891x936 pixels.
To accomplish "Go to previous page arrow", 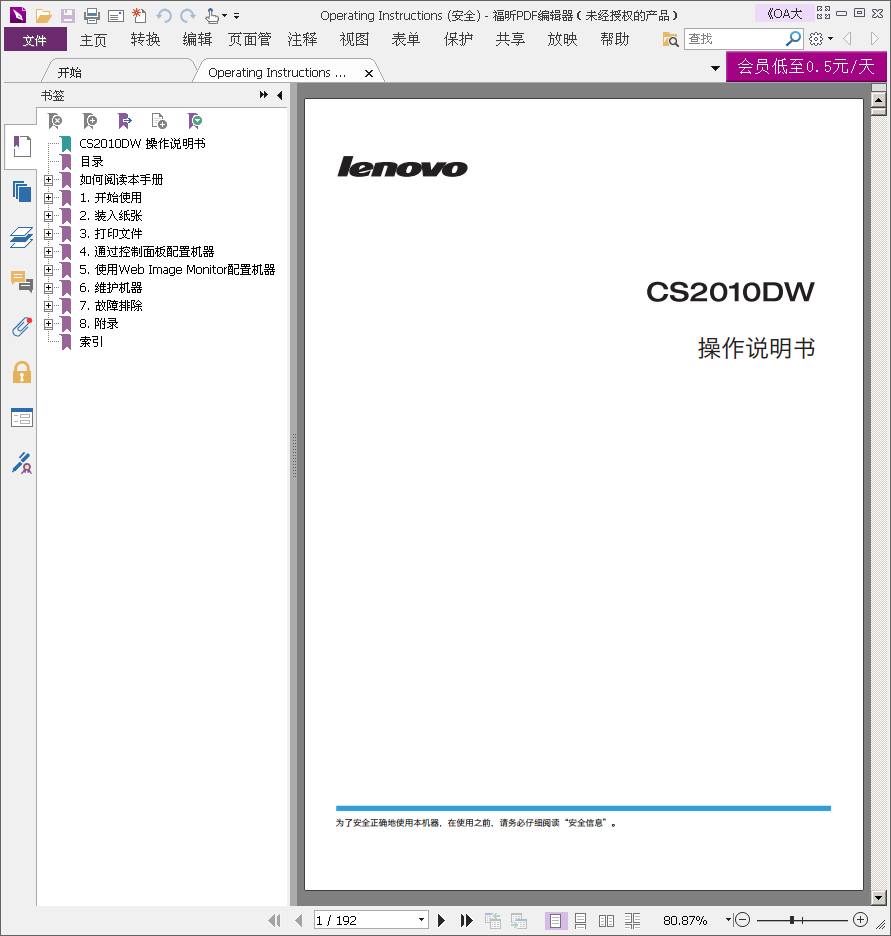I will (x=298, y=920).
